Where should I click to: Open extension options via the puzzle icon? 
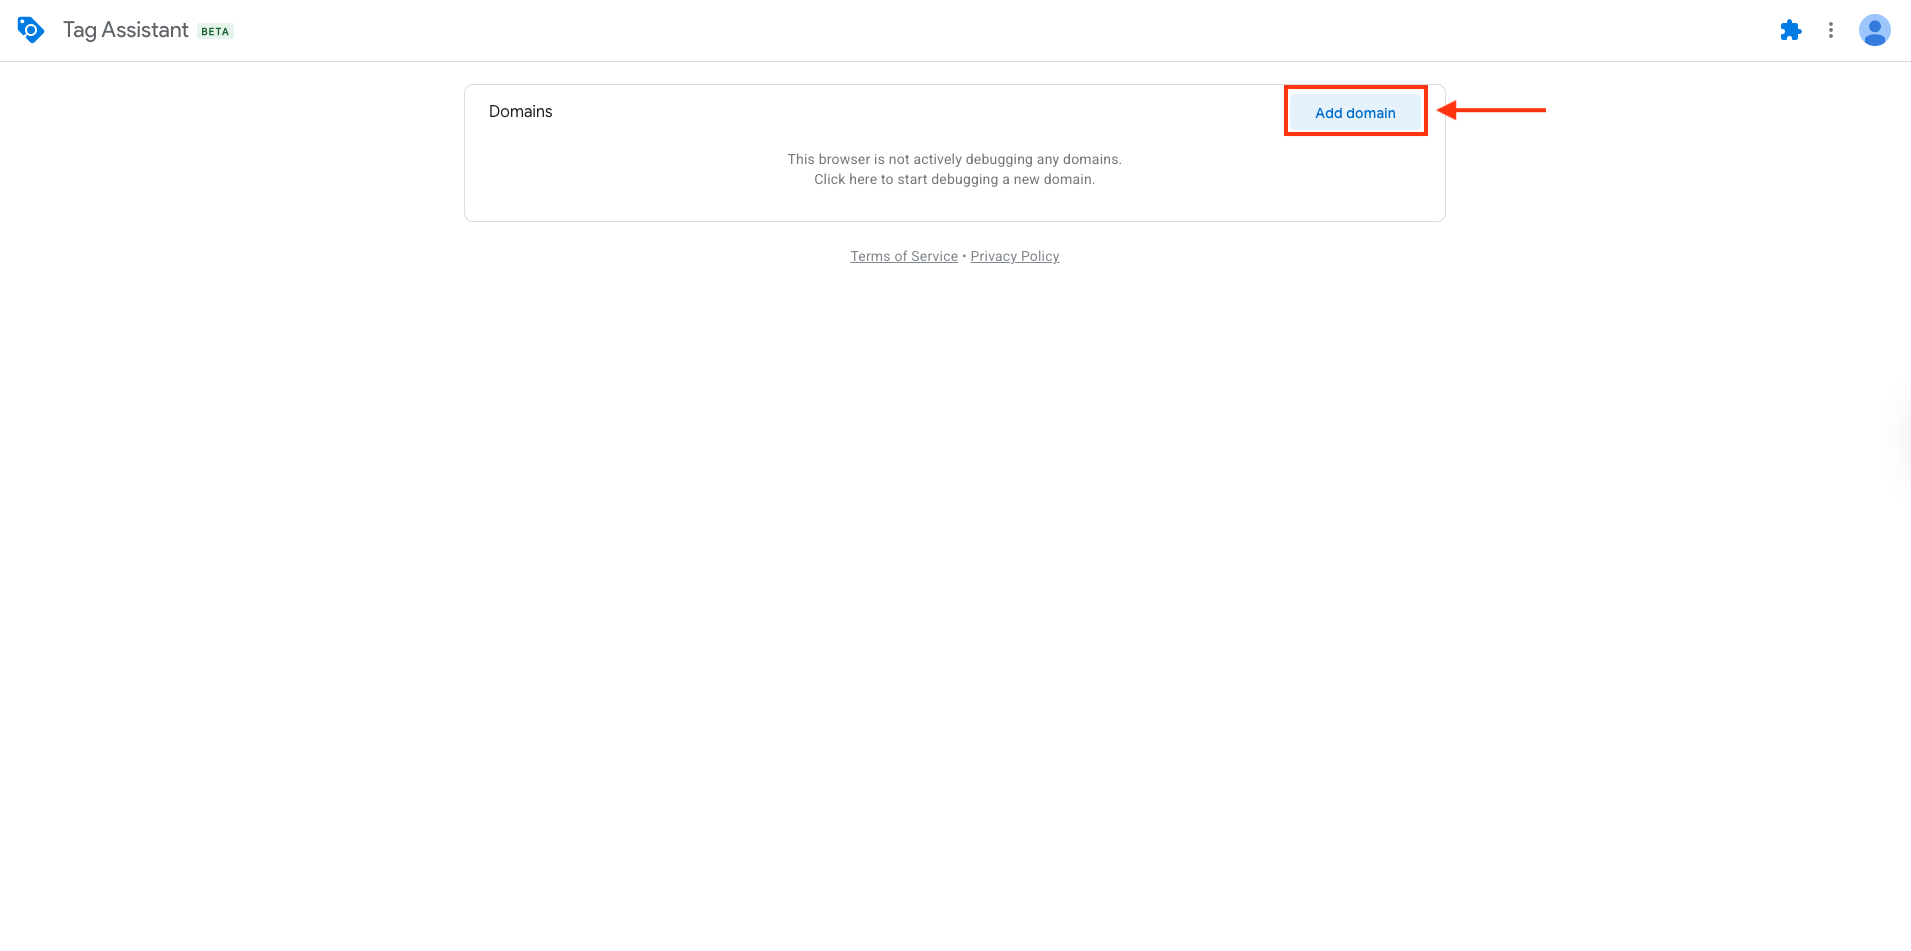[x=1791, y=30]
